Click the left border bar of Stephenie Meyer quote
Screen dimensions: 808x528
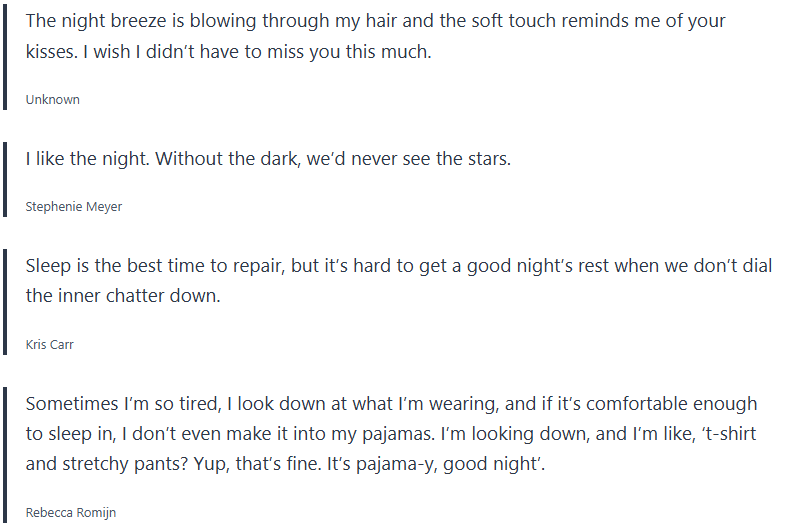point(6,180)
